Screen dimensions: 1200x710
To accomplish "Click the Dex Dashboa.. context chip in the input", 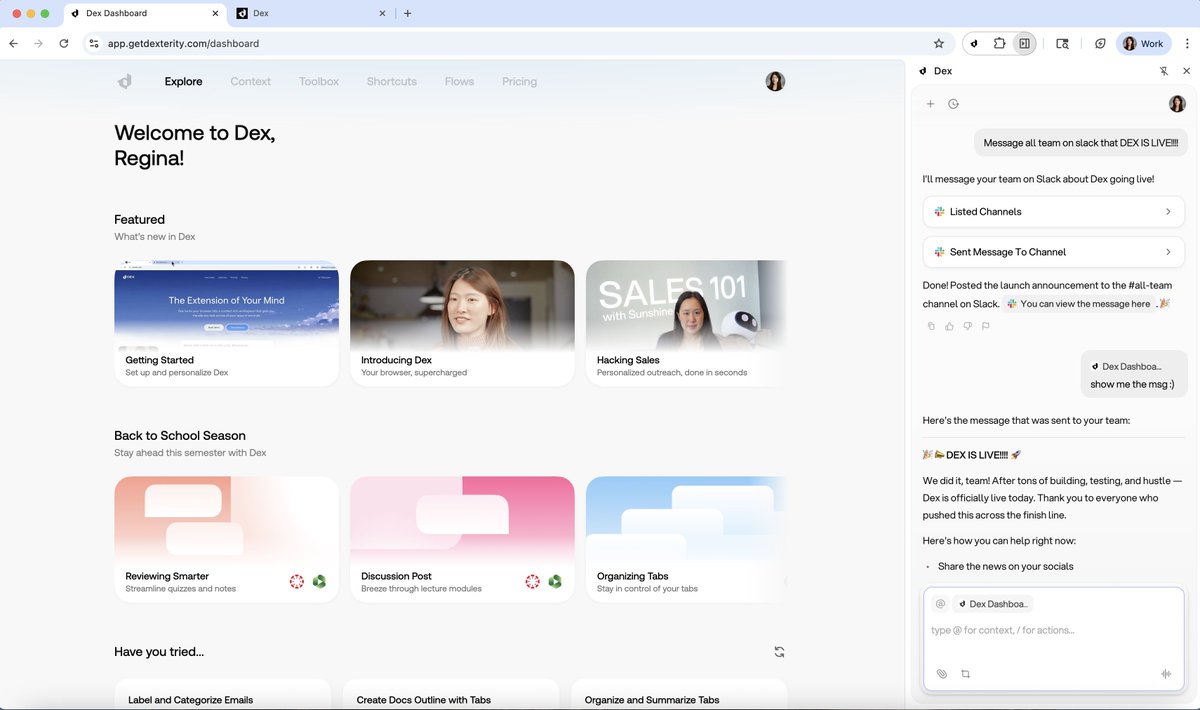I will 991,604.
